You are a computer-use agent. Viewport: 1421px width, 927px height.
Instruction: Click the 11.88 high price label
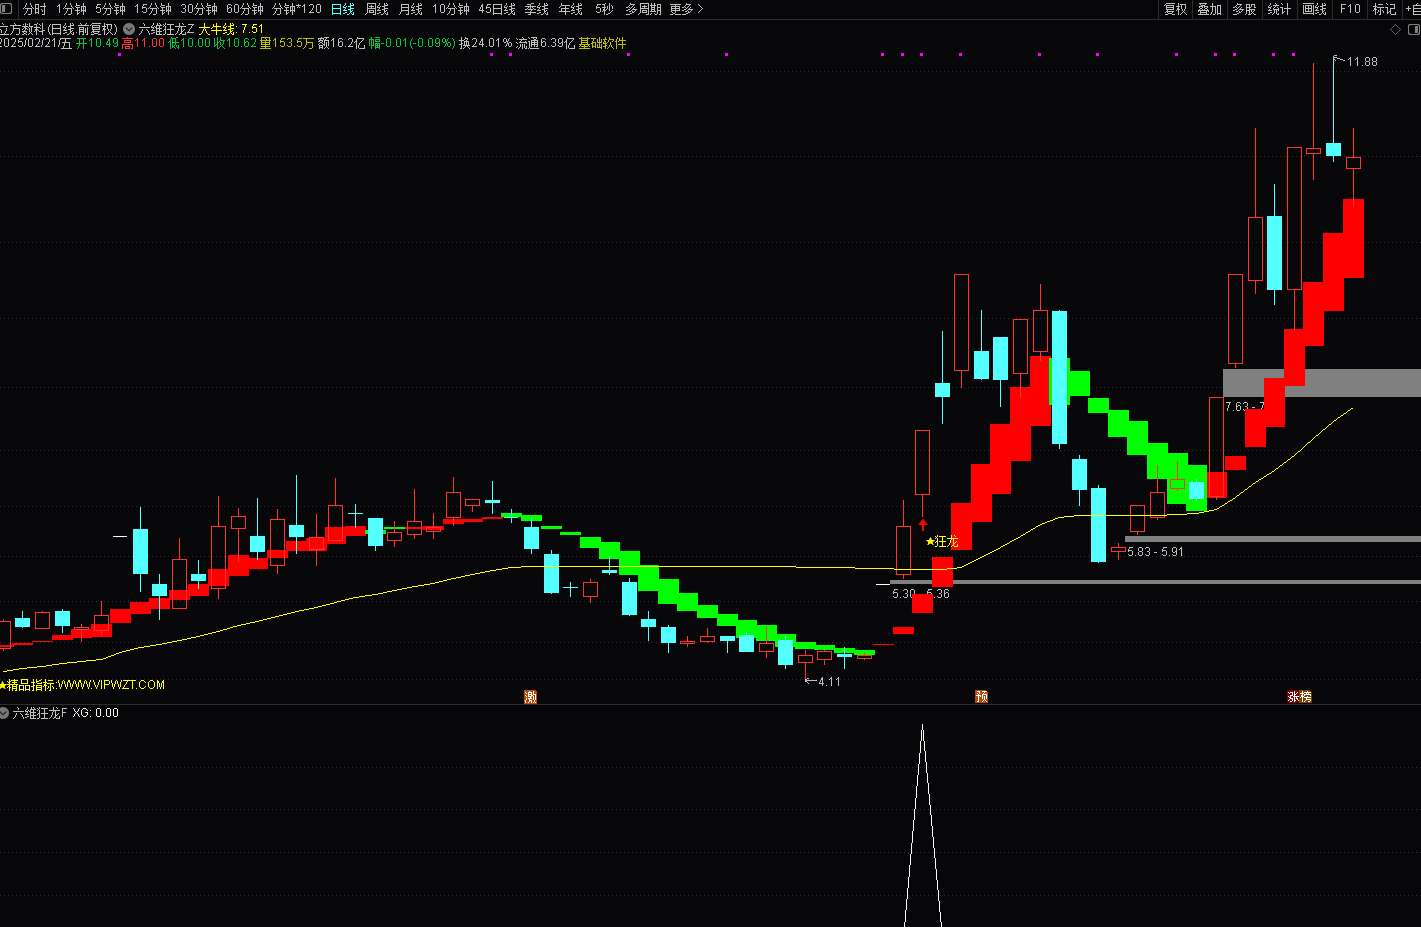coord(1362,62)
